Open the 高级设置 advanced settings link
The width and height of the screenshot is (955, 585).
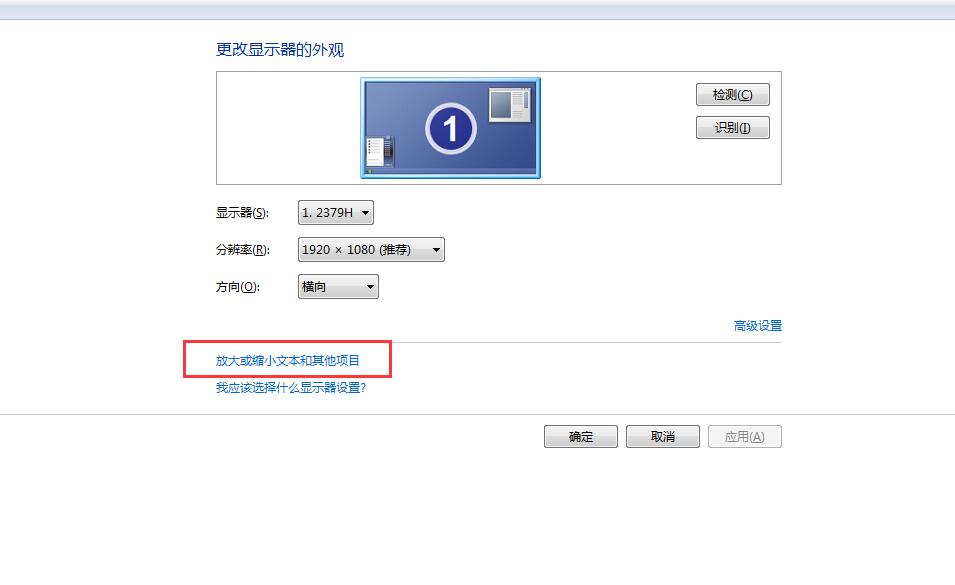click(x=758, y=326)
